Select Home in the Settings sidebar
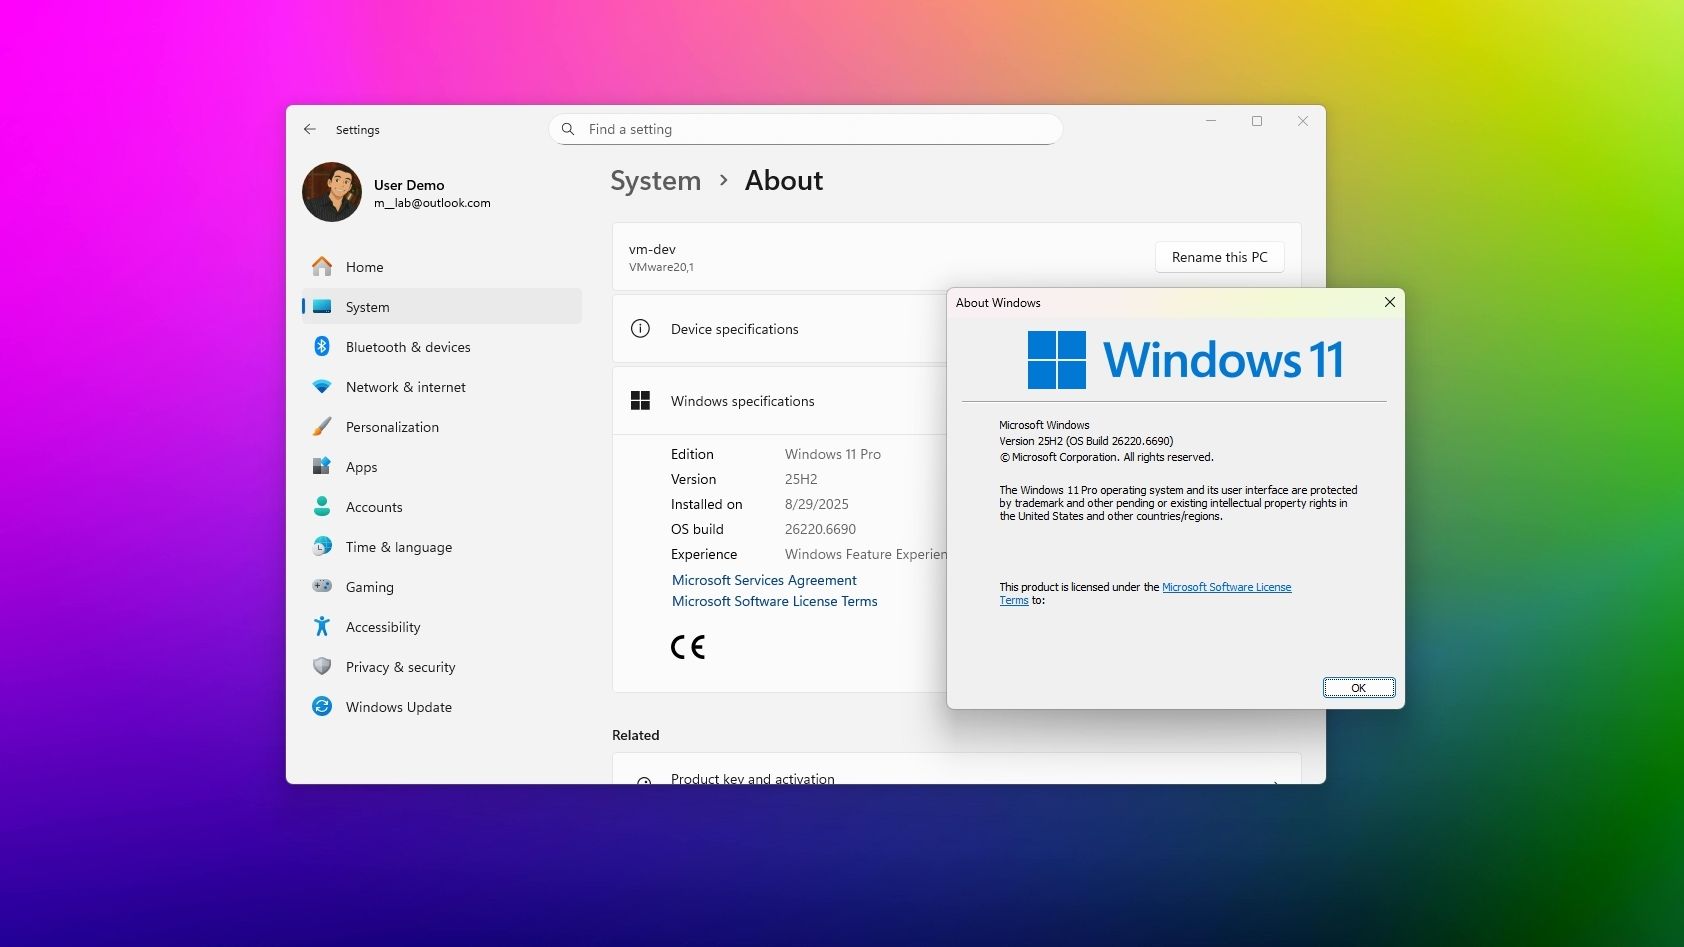The height and width of the screenshot is (947, 1684). (x=364, y=267)
